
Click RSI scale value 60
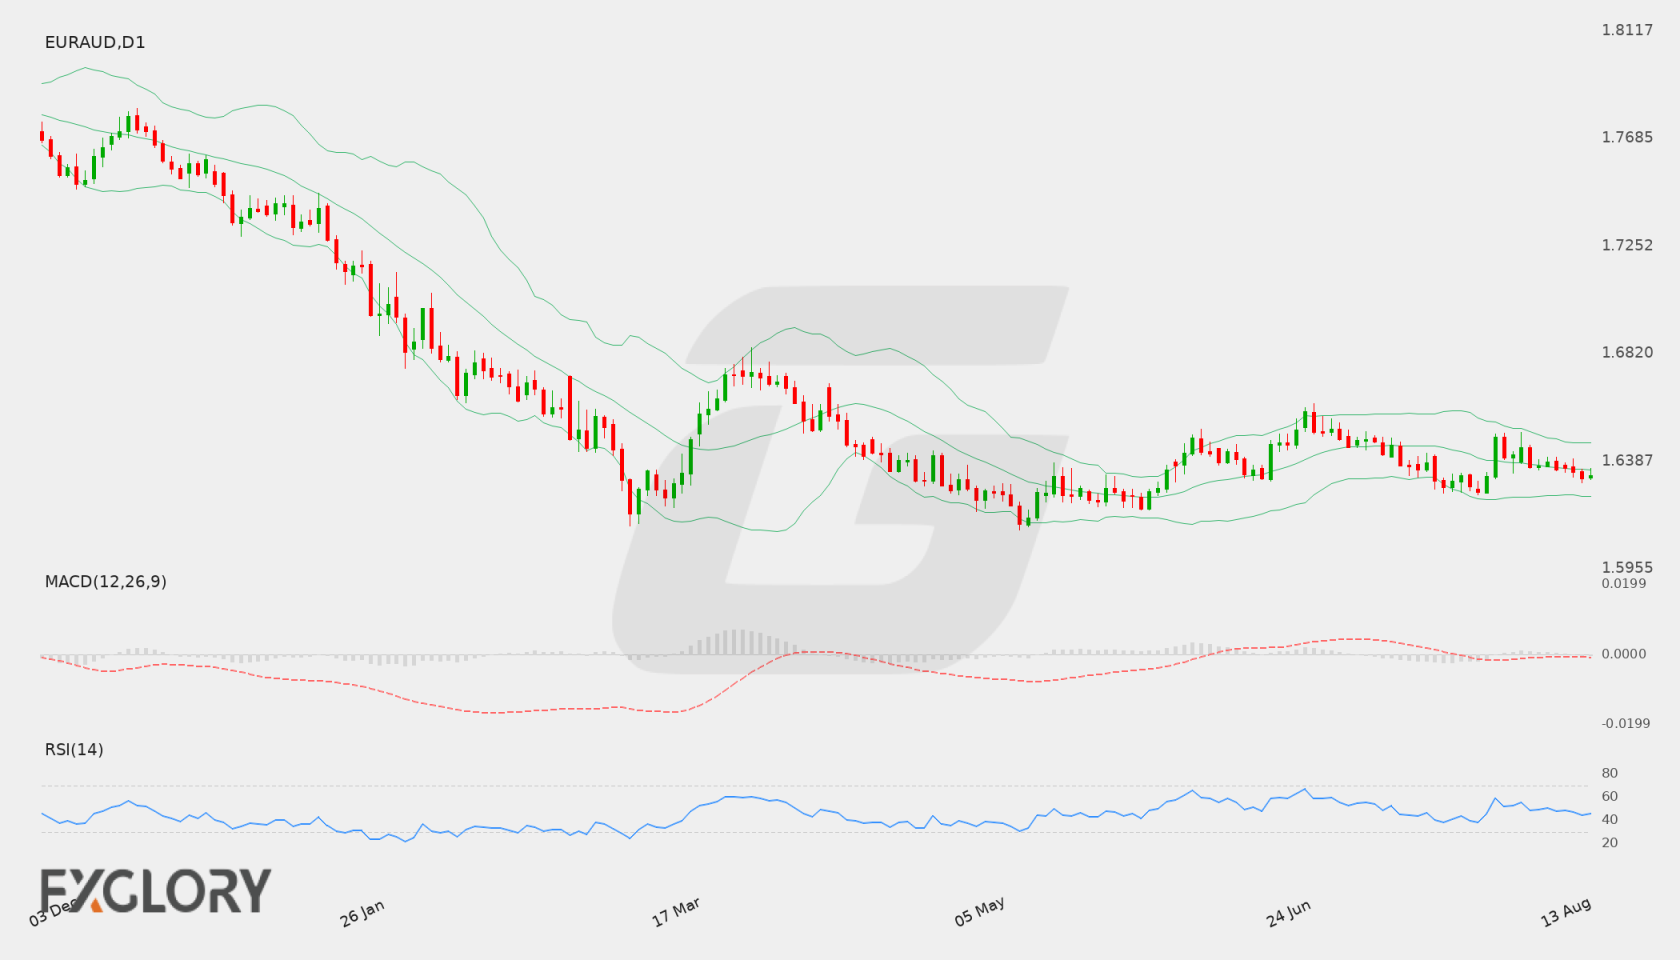(1610, 796)
